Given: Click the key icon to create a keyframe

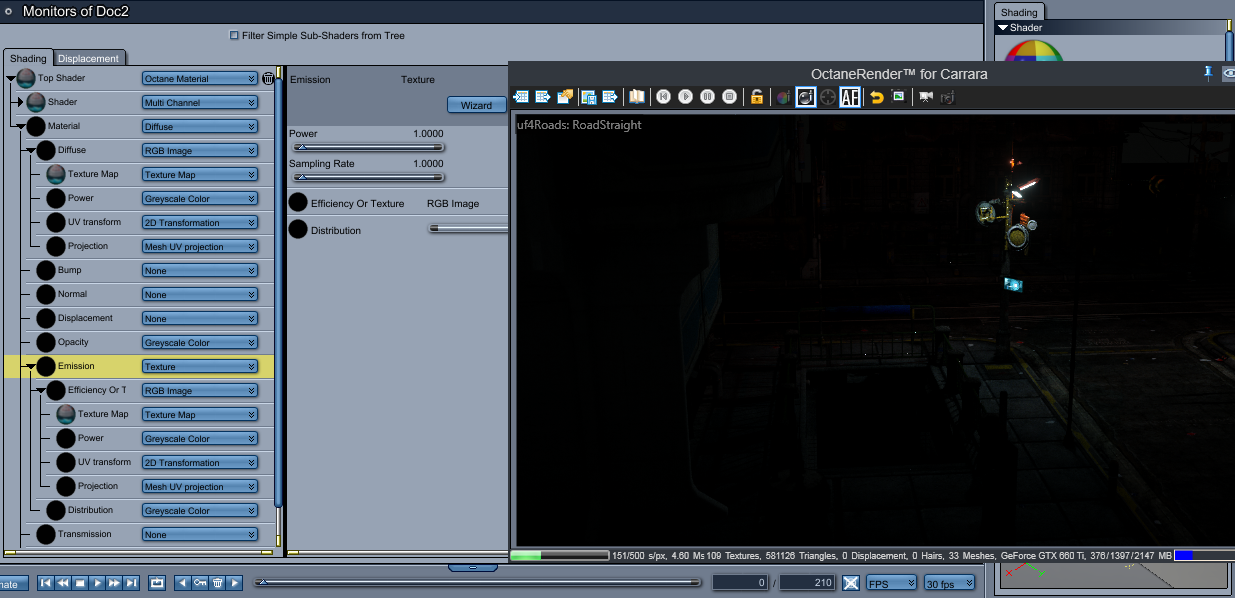Looking at the screenshot, I should (x=200, y=582).
